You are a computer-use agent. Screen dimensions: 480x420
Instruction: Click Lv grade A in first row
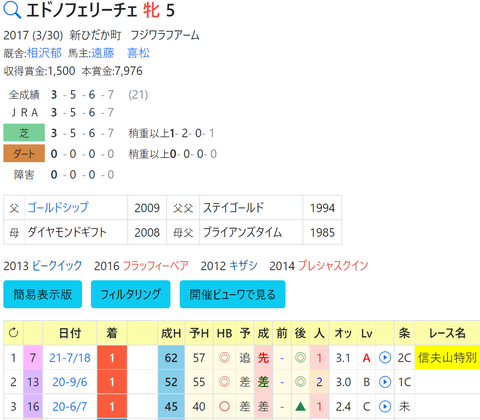click(x=367, y=358)
